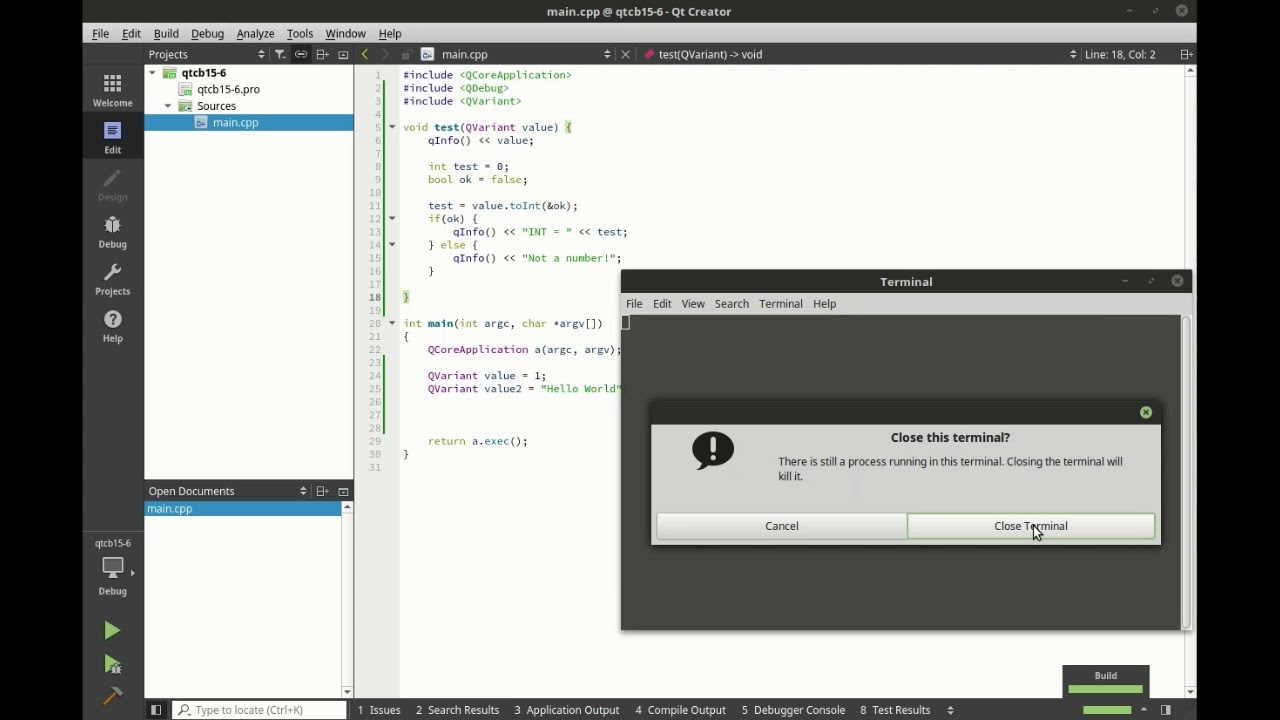The width and height of the screenshot is (1280, 720).
Task: Fold the main function at line 20
Action: (392, 323)
